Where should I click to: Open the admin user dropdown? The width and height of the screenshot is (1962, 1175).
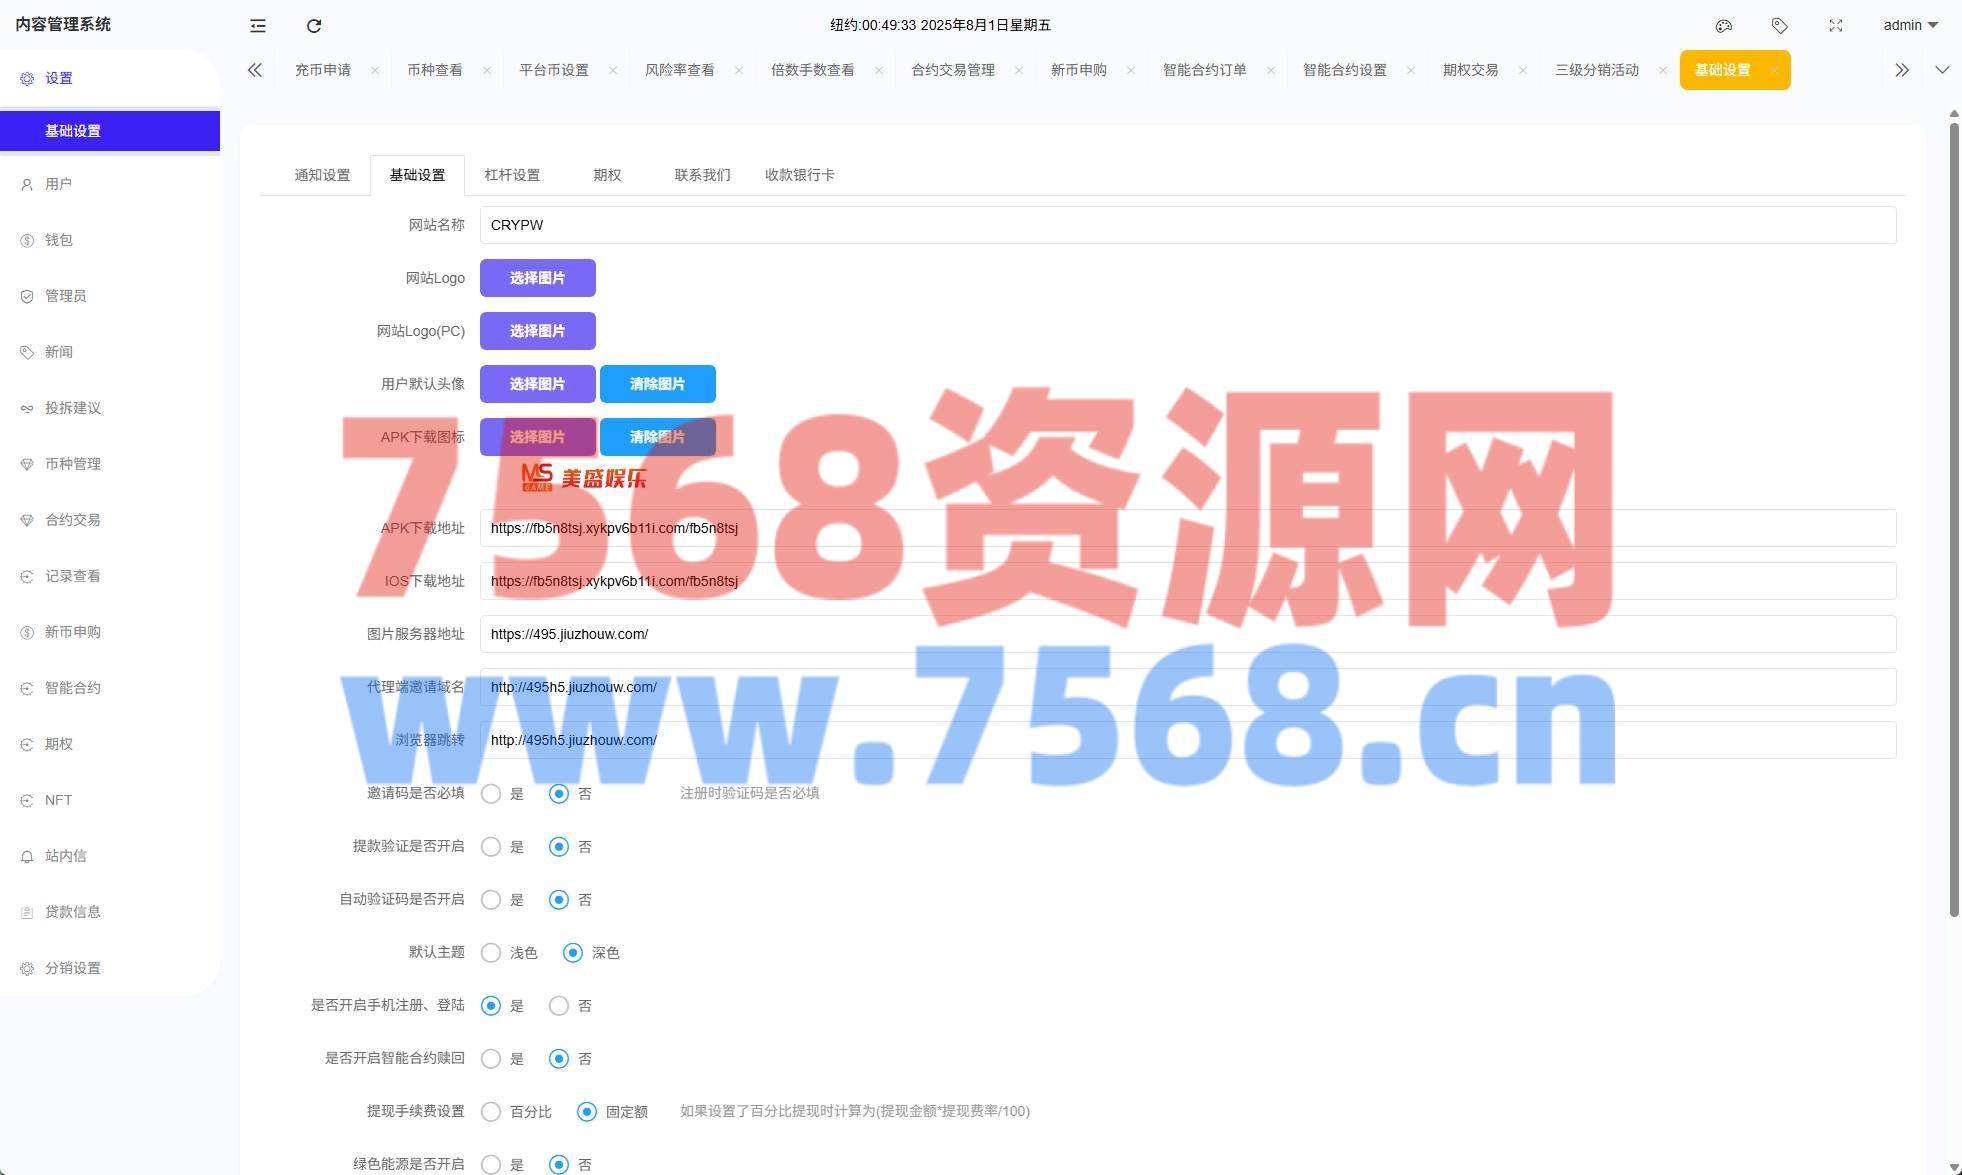coord(1910,26)
